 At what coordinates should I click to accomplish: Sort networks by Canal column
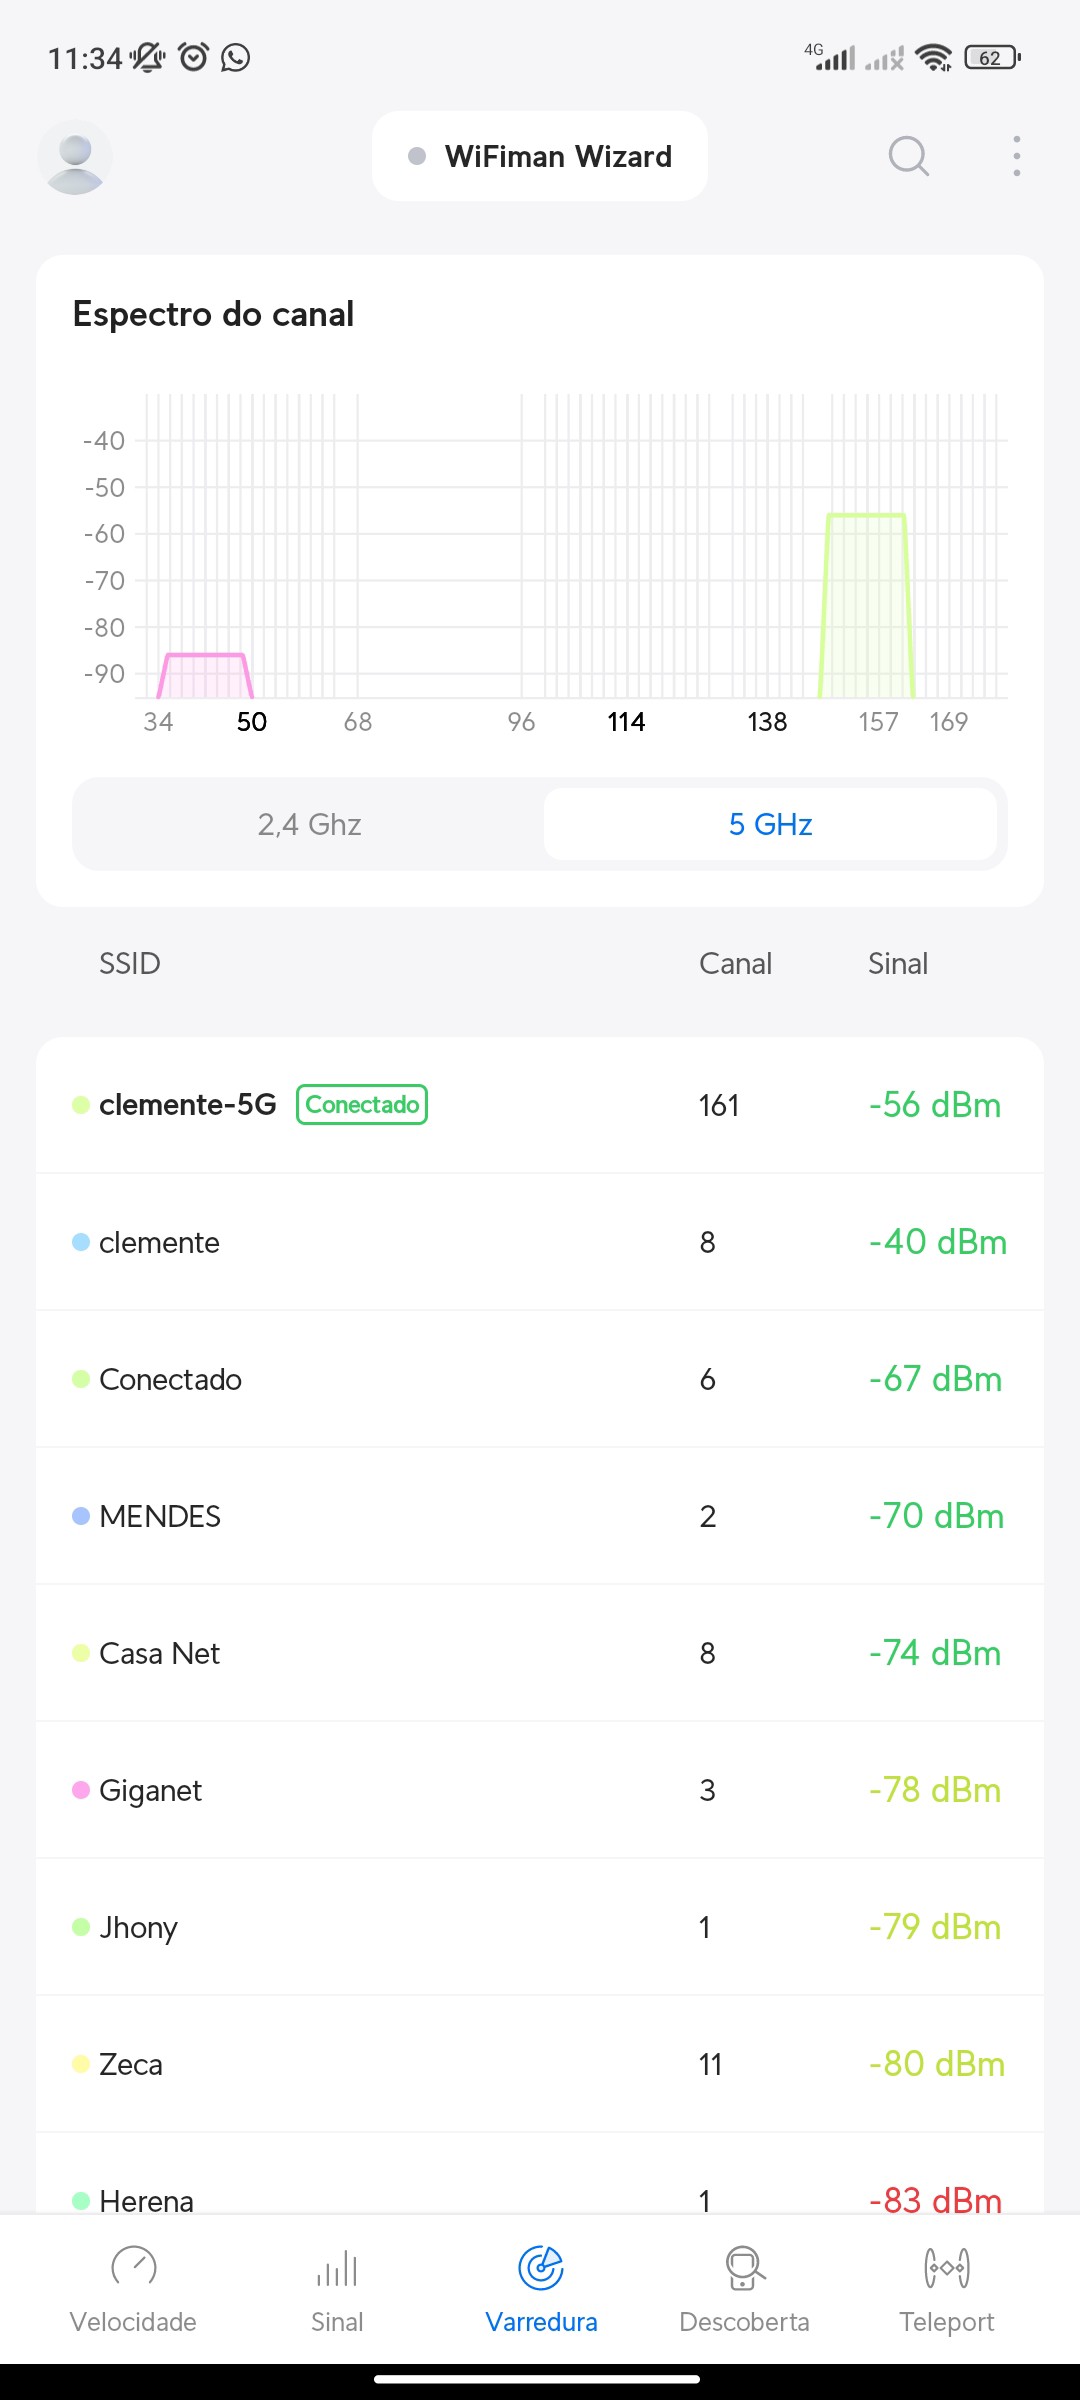735,964
